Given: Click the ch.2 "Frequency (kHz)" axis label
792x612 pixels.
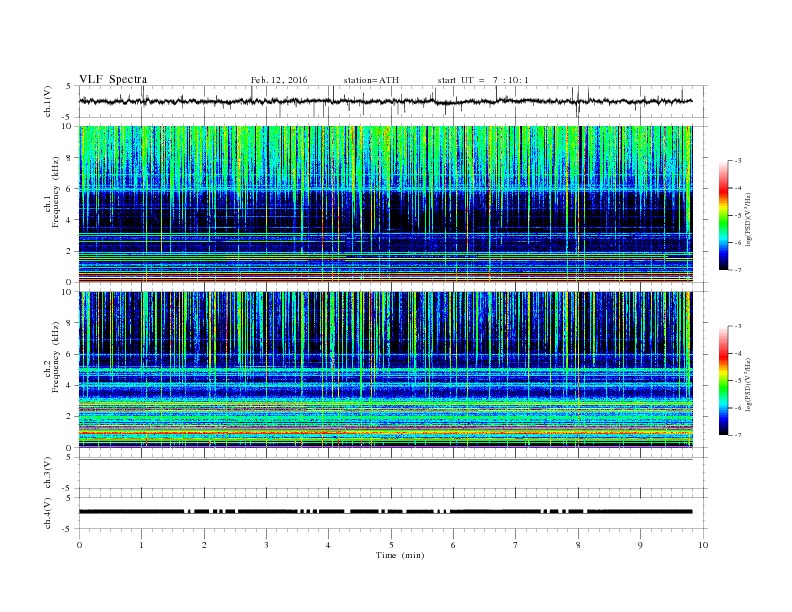Looking at the screenshot, I should click(x=55, y=357).
